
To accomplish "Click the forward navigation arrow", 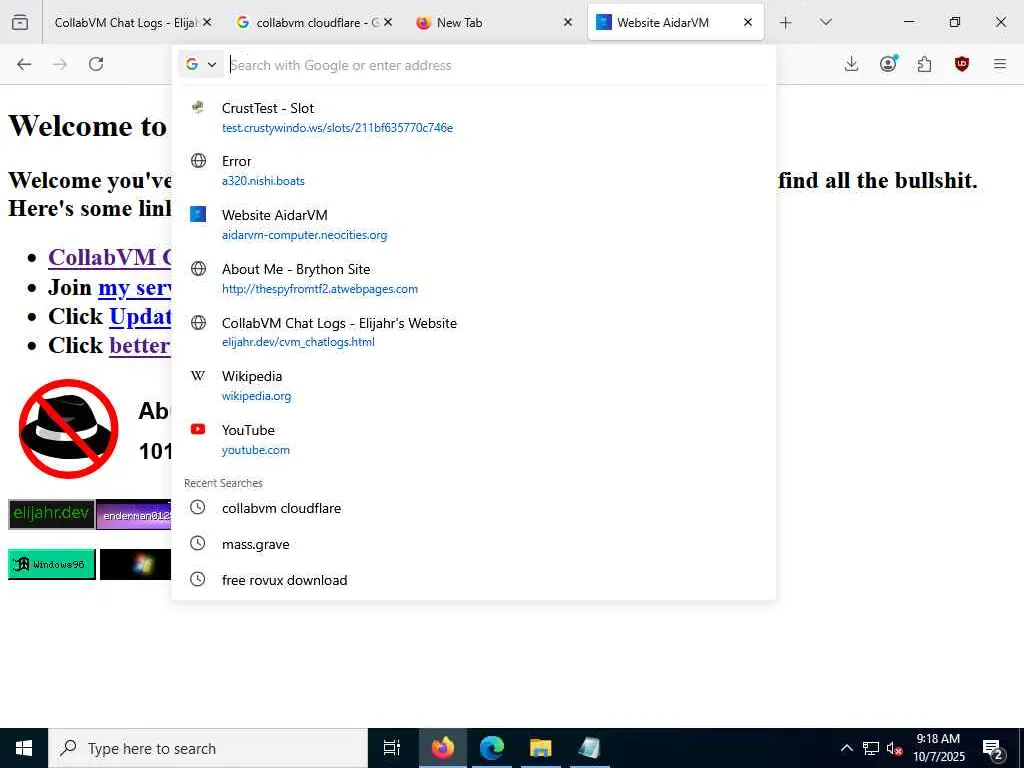I will tap(60, 64).
